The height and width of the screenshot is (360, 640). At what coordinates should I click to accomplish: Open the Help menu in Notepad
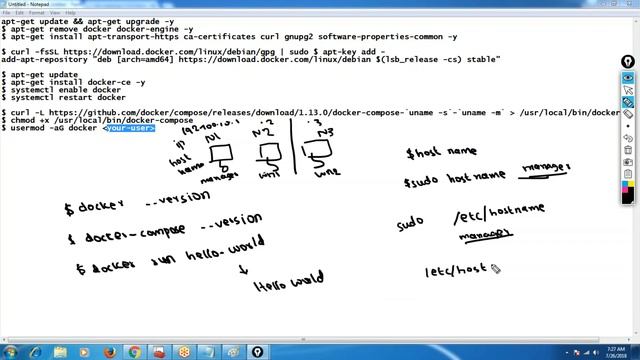point(70,13)
